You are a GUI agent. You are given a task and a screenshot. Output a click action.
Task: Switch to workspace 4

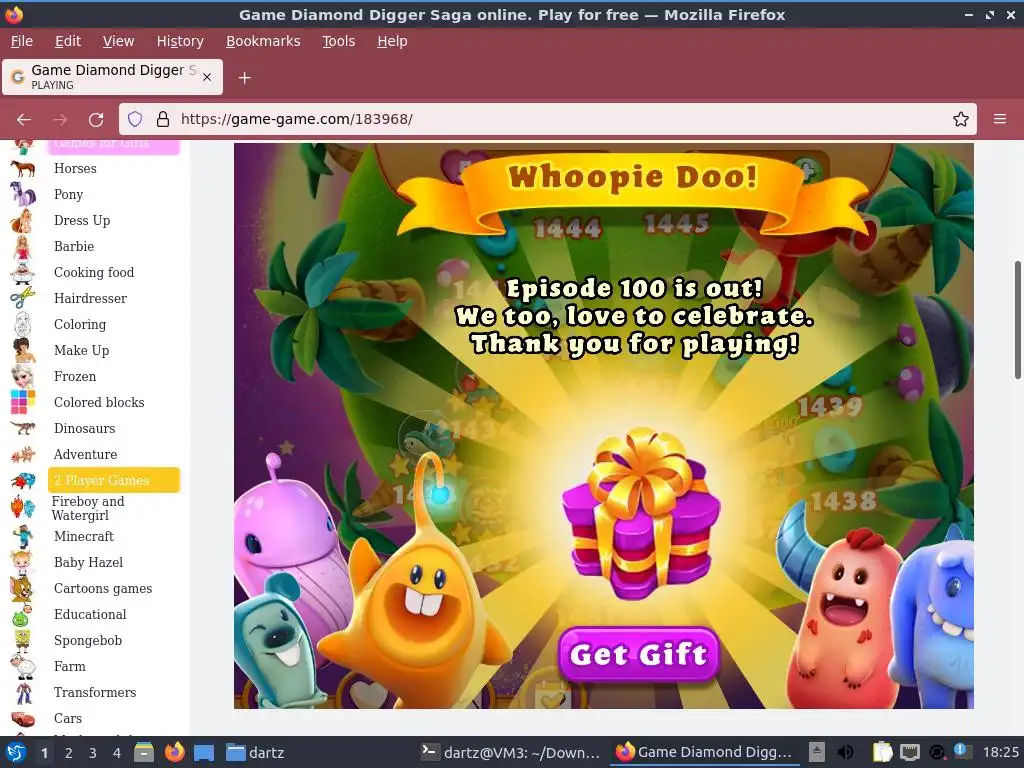coord(117,753)
